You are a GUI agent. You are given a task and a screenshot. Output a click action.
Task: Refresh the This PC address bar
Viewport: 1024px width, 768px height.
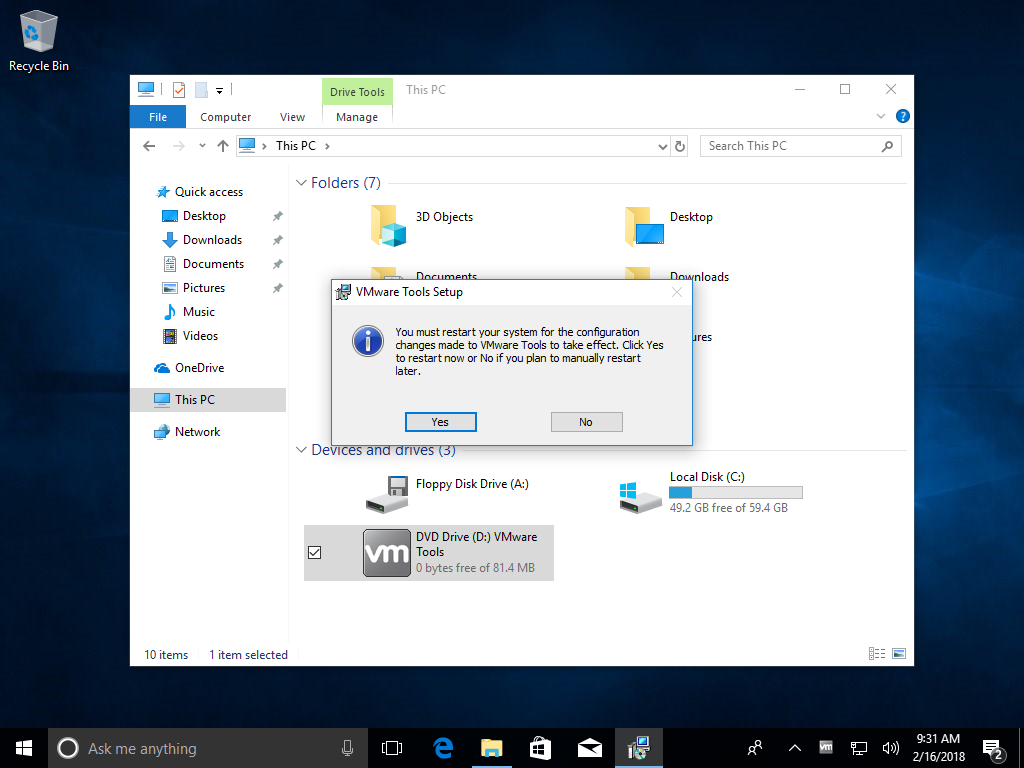tap(680, 146)
